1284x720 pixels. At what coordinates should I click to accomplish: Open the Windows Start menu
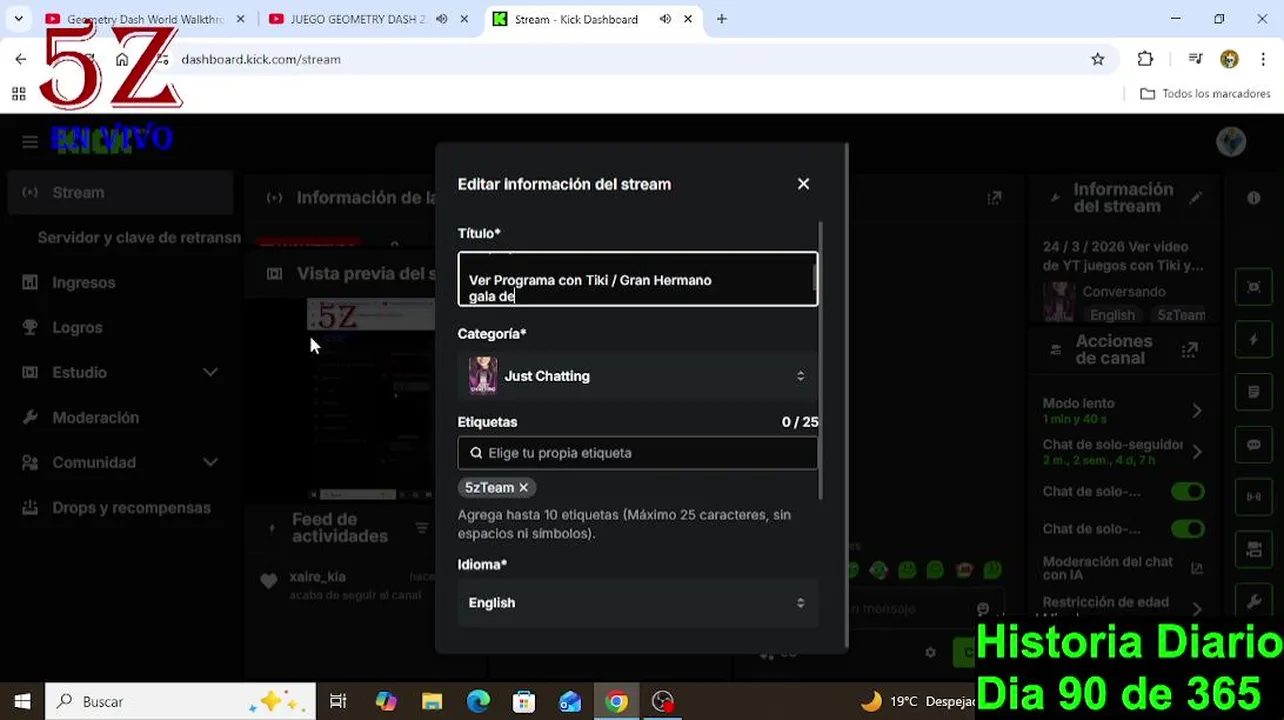pos(22,702)
